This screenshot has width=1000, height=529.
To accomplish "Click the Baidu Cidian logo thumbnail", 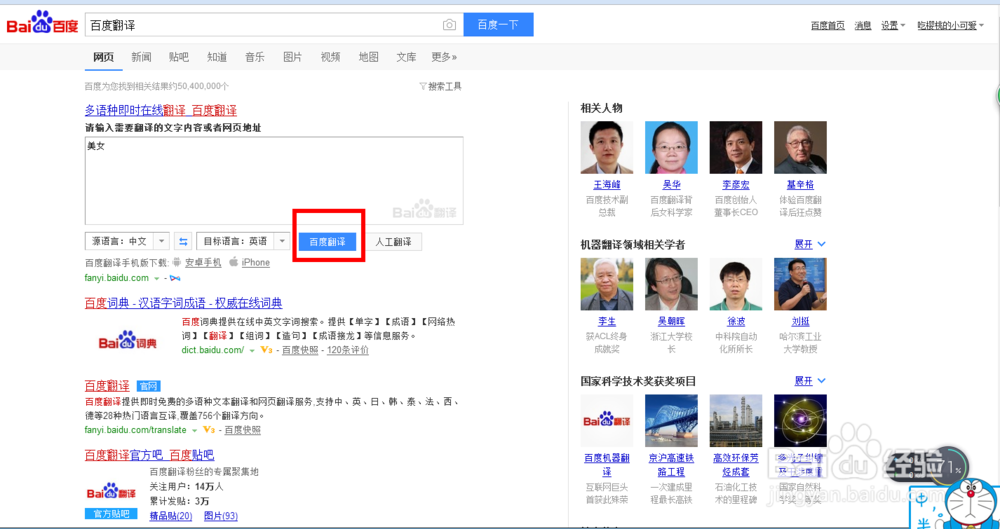I will (x=128, y=340).
